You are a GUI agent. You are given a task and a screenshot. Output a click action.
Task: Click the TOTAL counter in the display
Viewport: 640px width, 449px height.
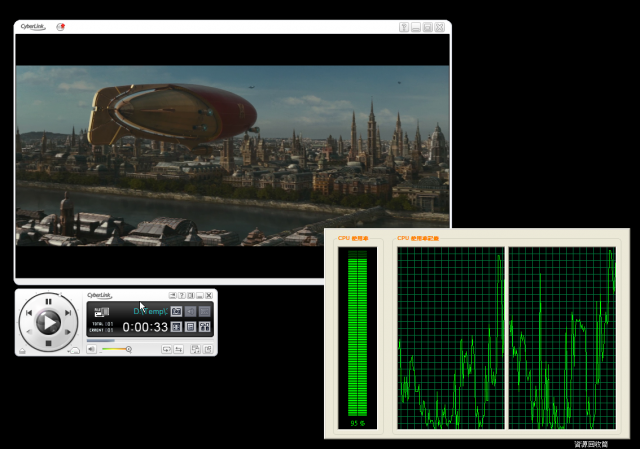(x=102, y=324)
